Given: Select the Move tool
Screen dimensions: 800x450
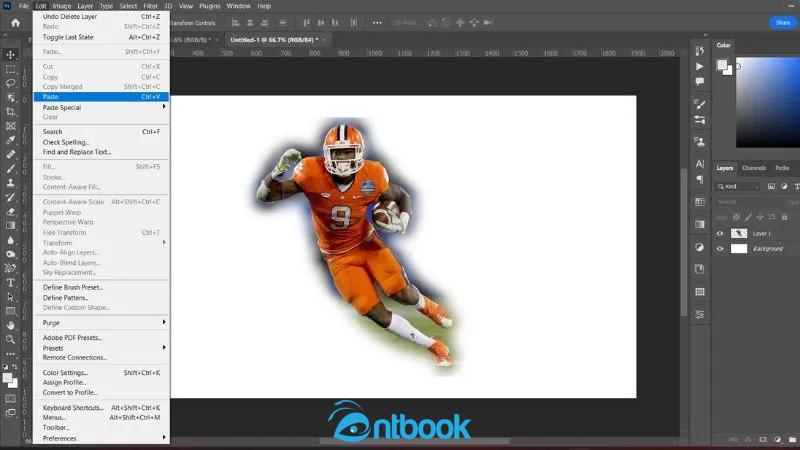Looking at the screenshot, I should (x=11, y=55).
